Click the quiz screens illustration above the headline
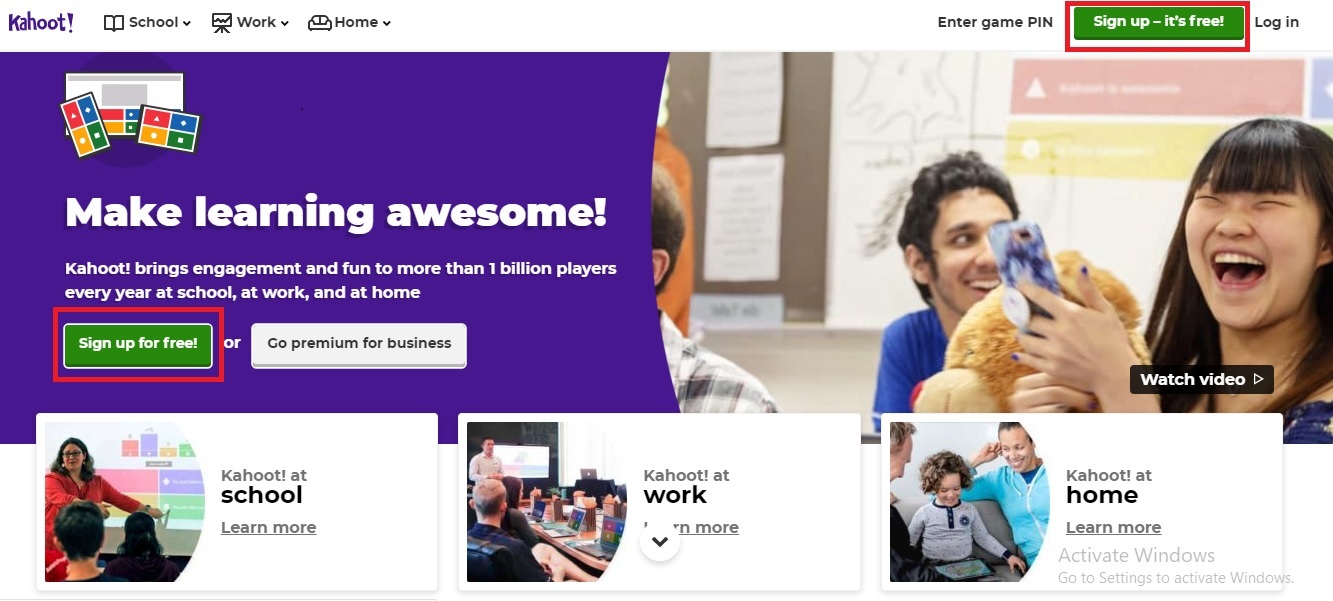This screenshot has height=601, width=1333. coord(130,112)
